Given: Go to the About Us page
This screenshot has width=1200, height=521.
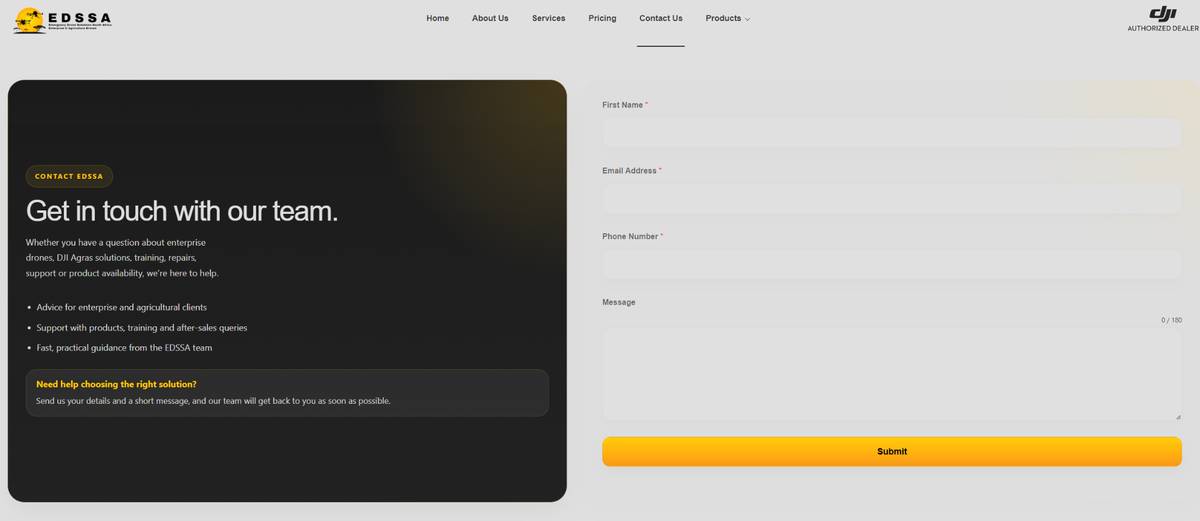Looking at the screenshot, I should 490,18.
